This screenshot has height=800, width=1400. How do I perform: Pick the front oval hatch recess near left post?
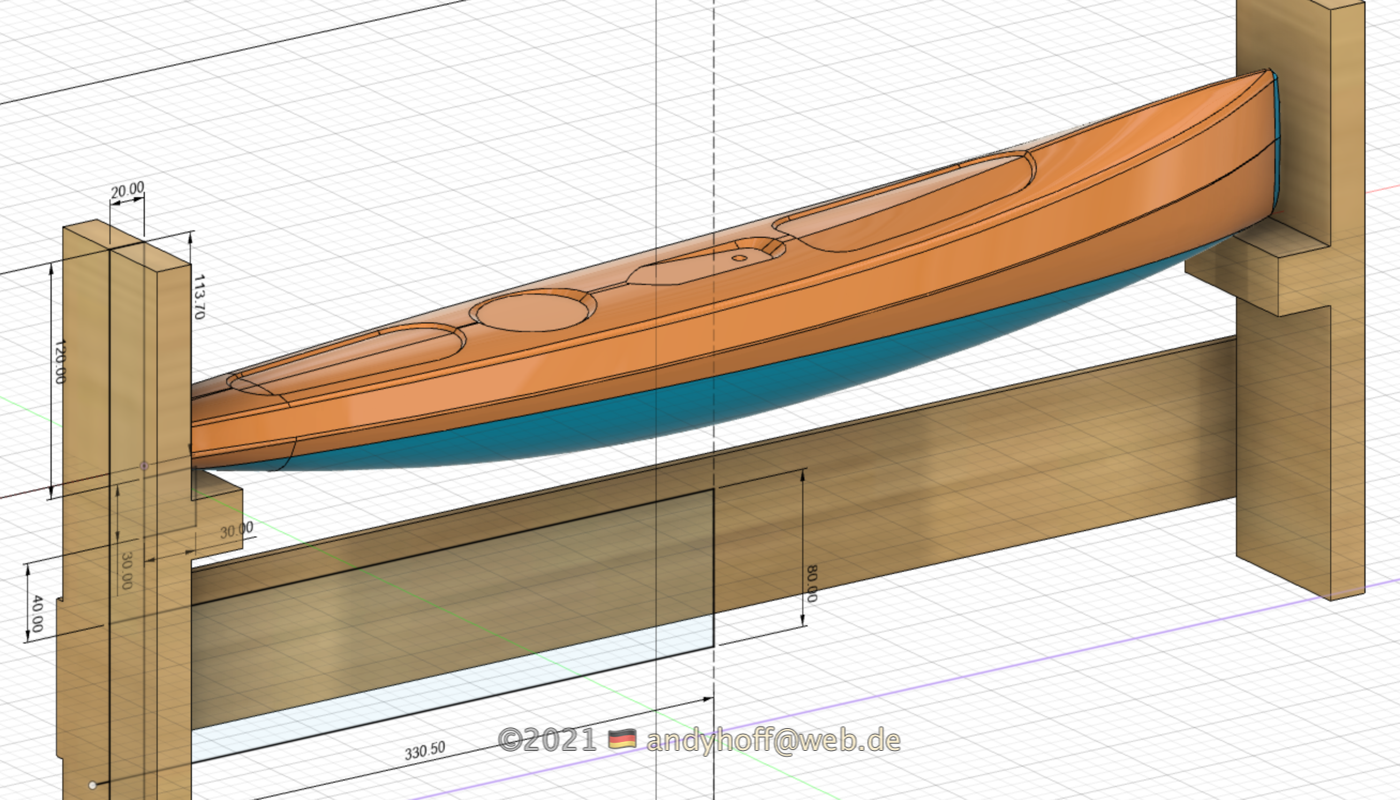[345, 355]
